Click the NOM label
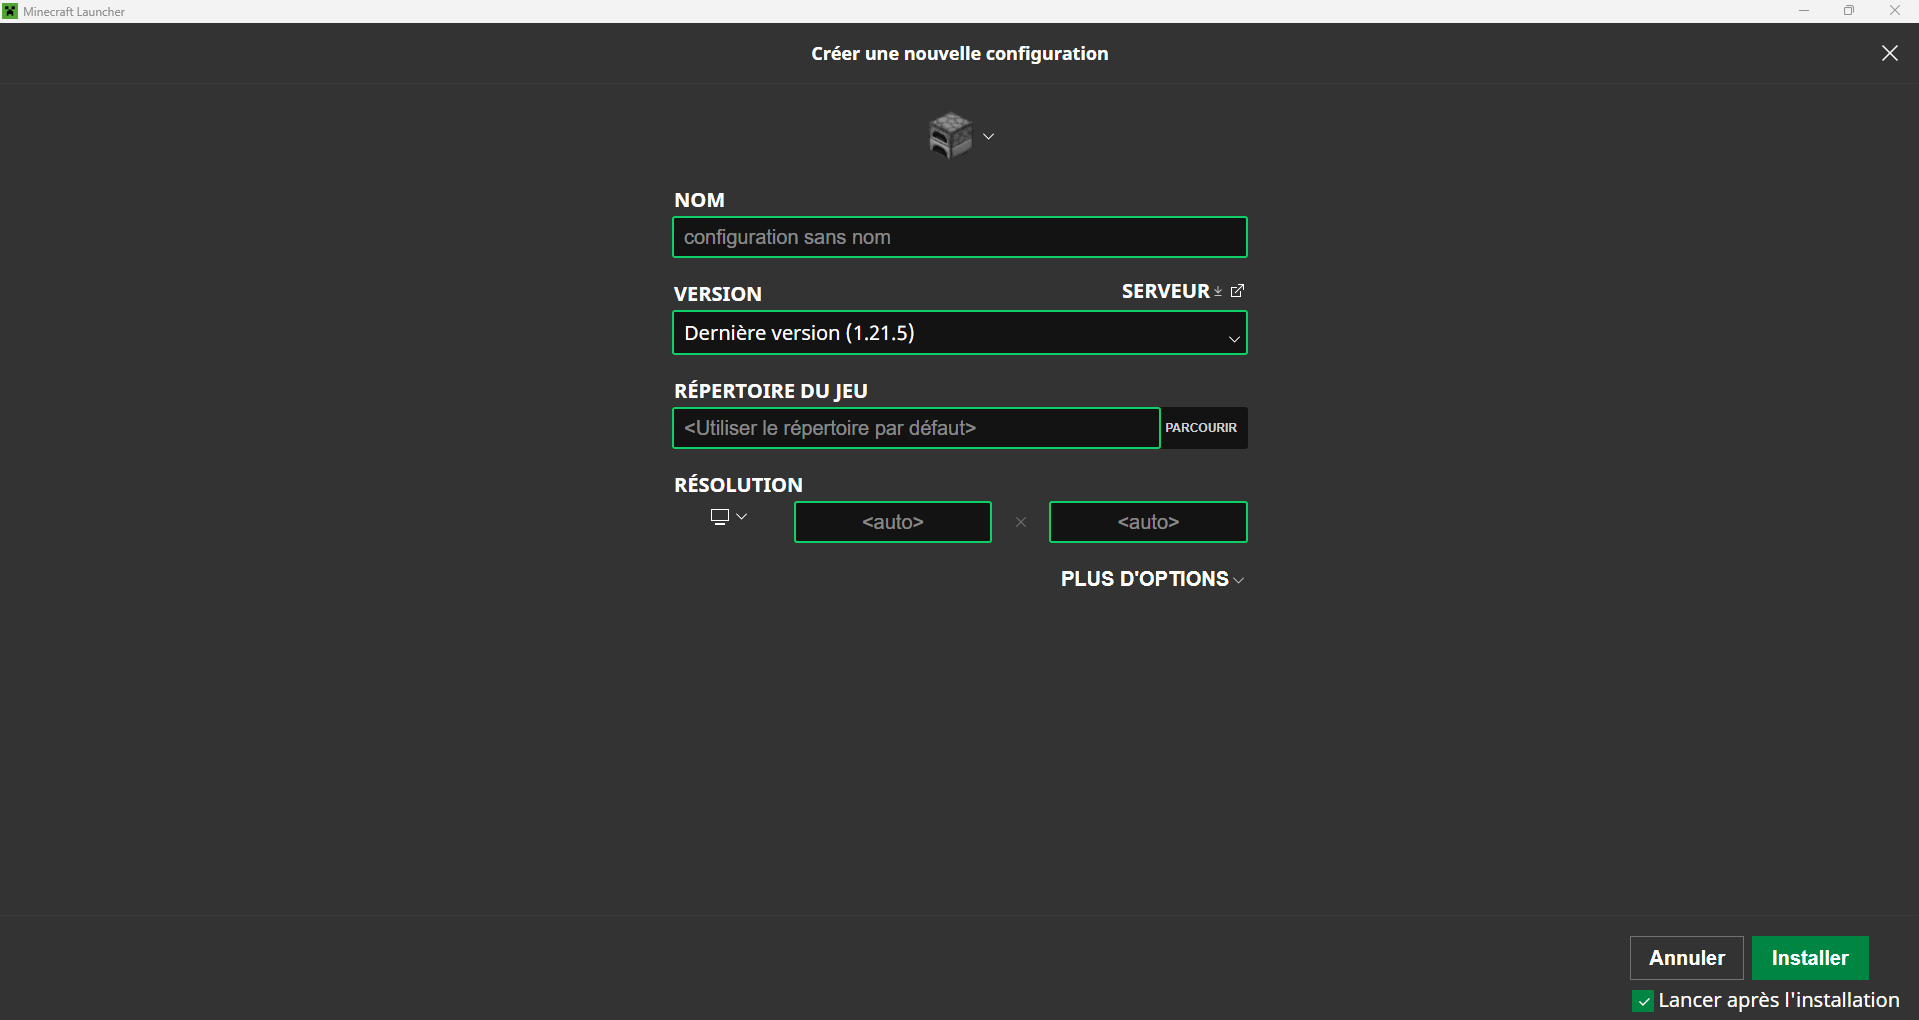Image resolution: width=1919 pixels, height=1020 pixels. coord(699,200)
